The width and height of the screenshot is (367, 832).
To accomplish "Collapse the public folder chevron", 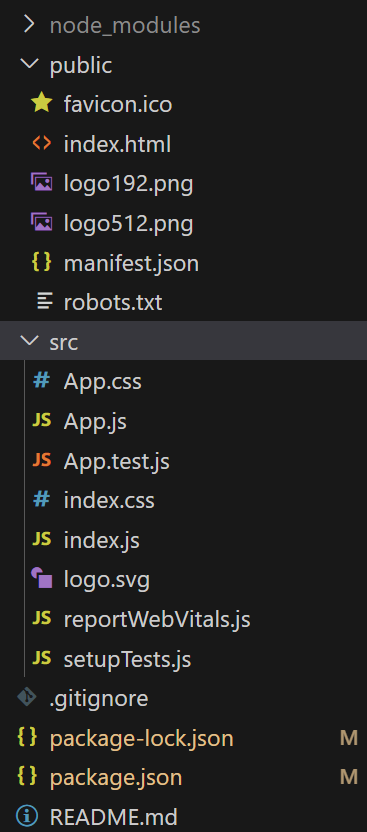I will pos(29,64).
